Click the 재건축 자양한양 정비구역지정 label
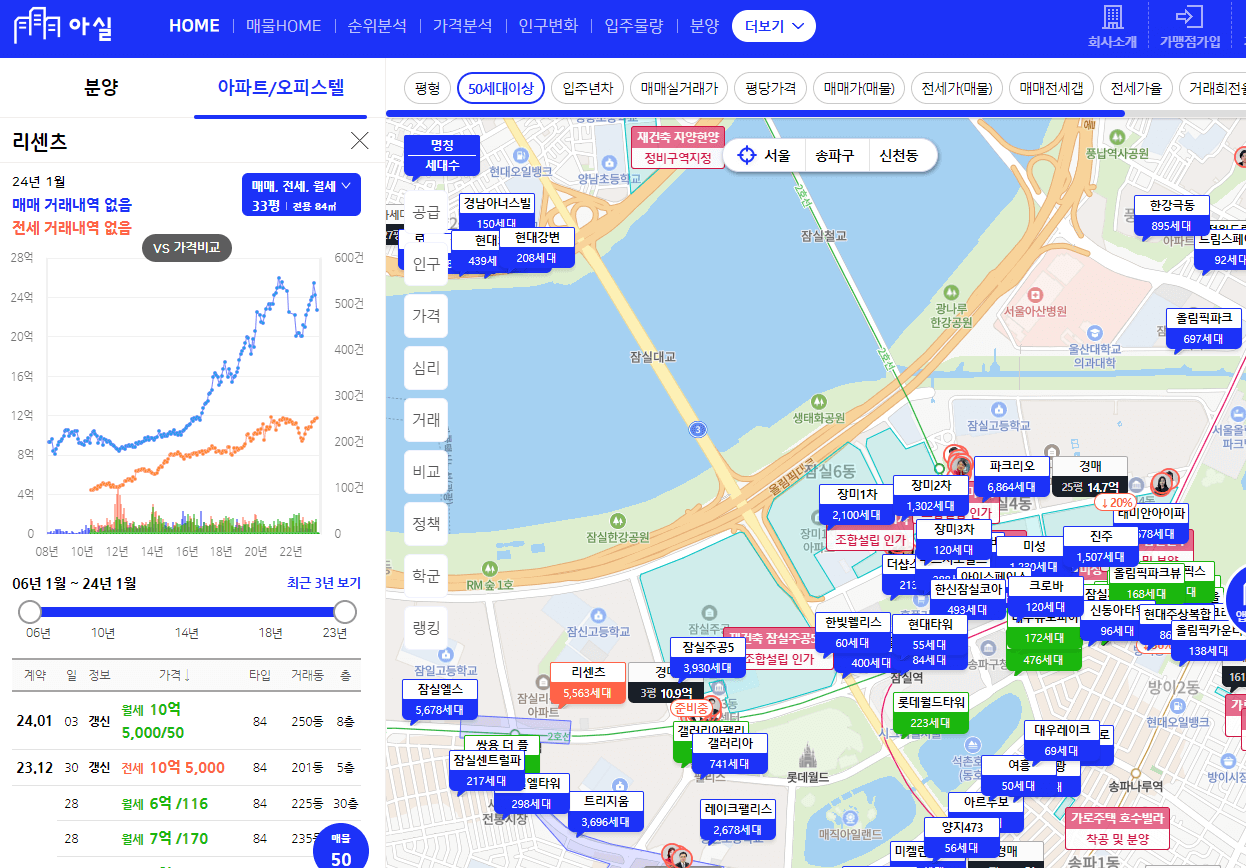Image resolution: width=1246 pixels, height=868 pixels. pyautogui.click(x=677, y=148)
